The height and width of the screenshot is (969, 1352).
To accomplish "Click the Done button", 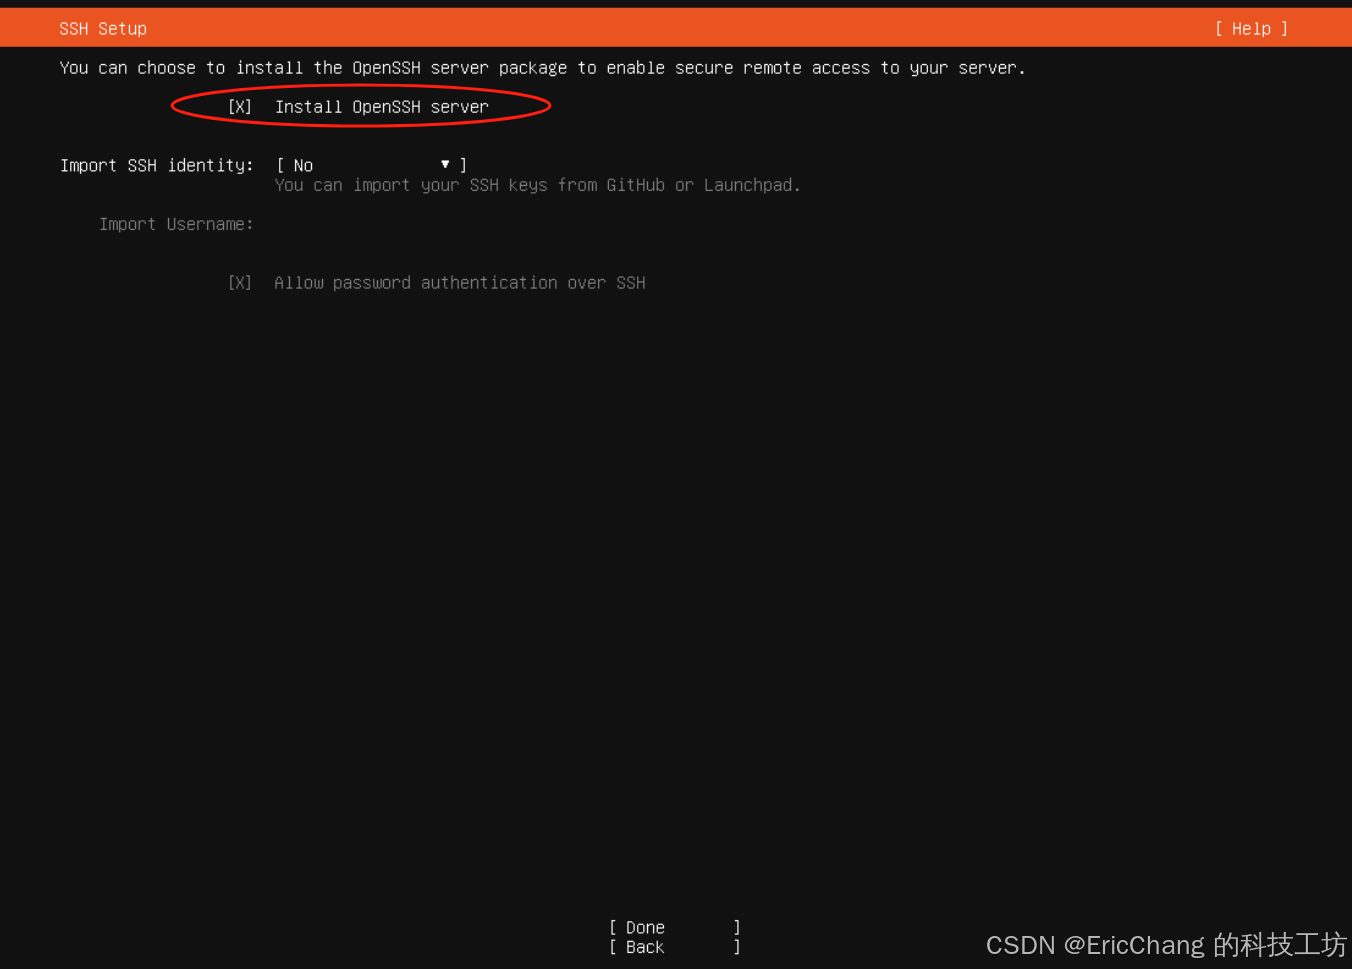I will [x=675, y=928].
